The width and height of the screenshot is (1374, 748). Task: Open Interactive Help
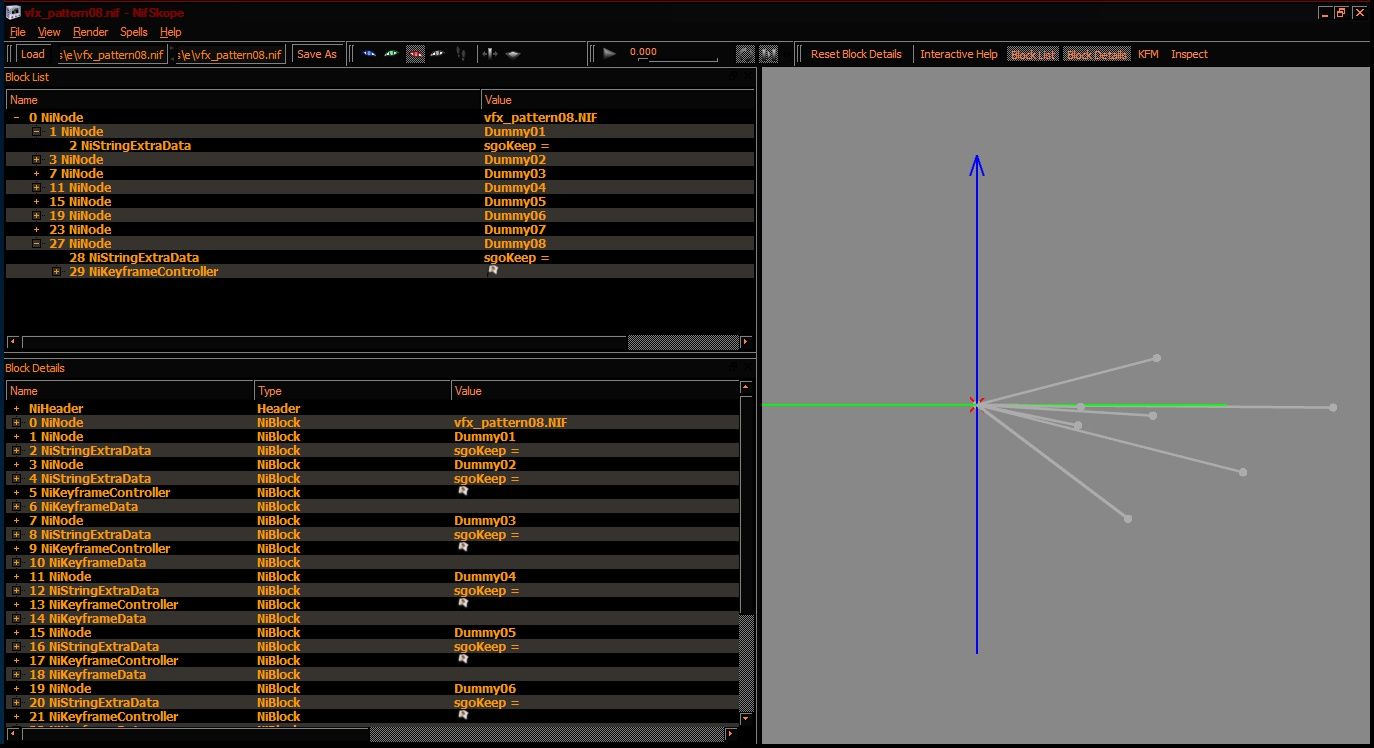pos(959,54)
